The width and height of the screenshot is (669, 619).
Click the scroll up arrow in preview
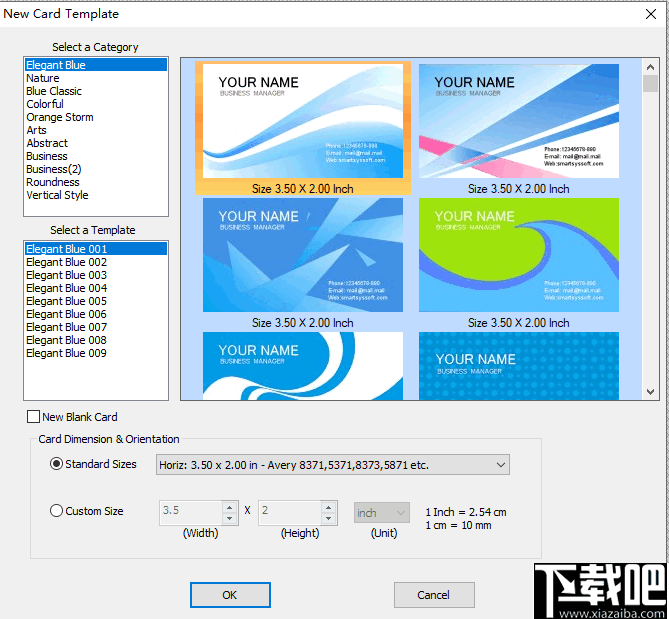coord(650,67)
